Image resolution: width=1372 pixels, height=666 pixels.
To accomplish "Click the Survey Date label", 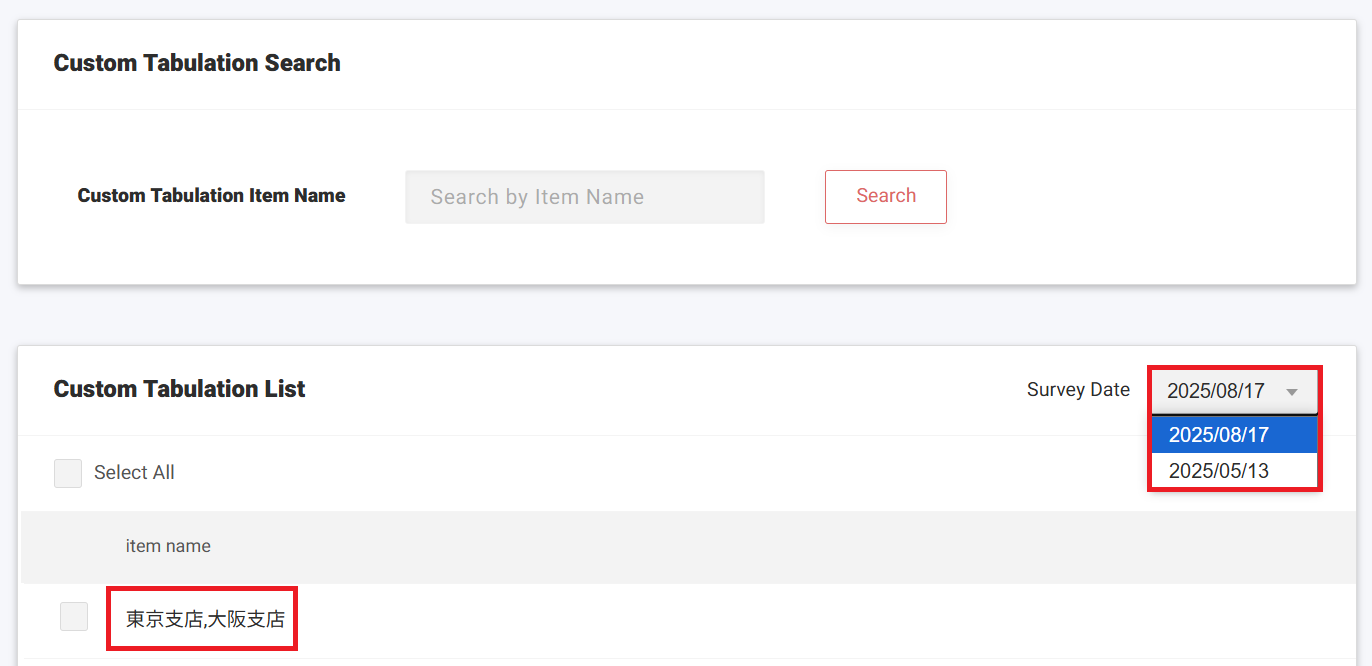I will click(x=1078, y=390).
